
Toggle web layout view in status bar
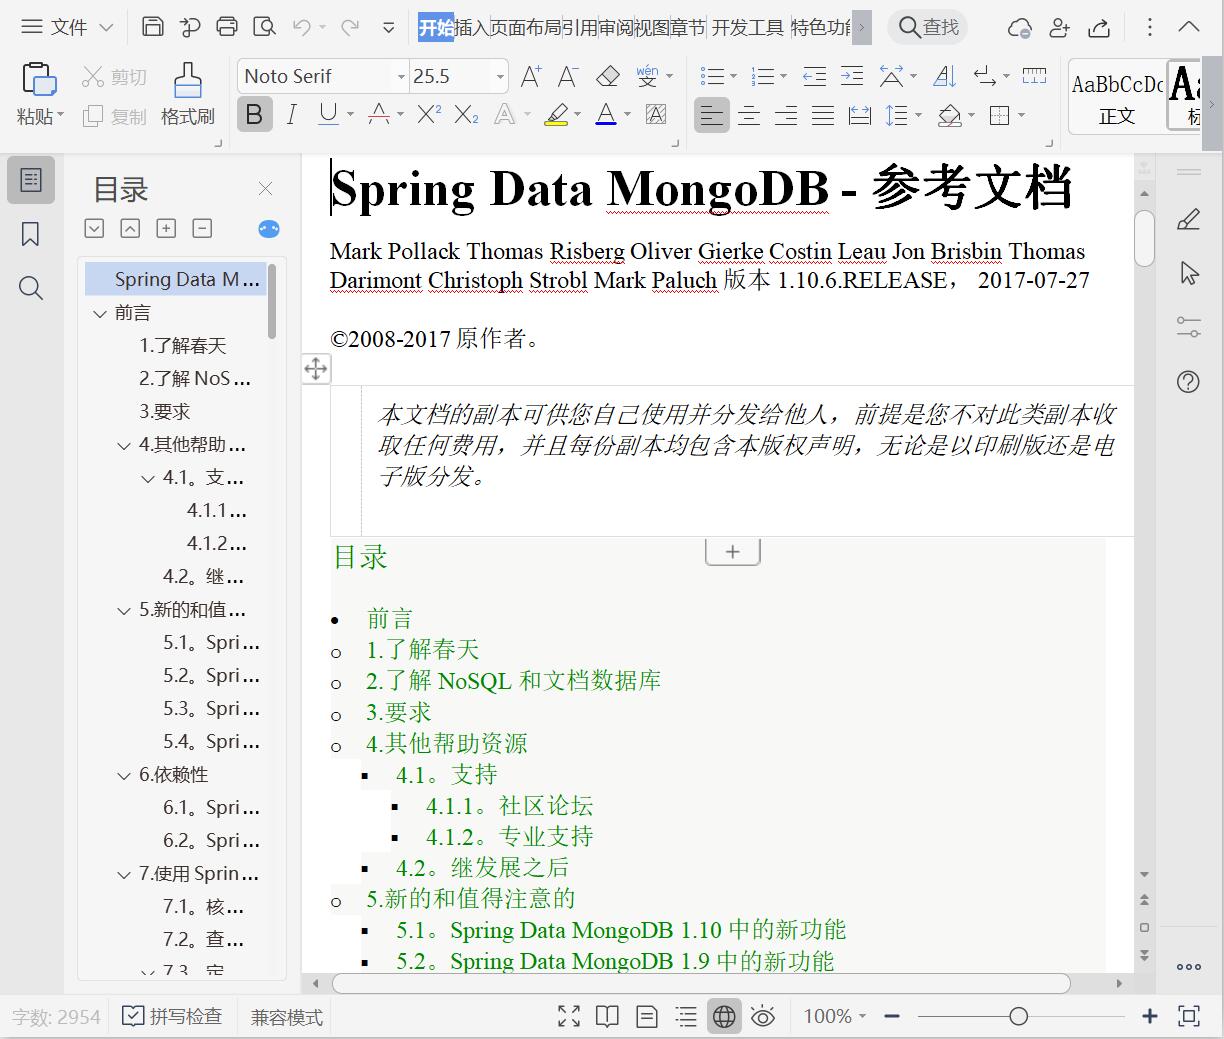pyautogui.click(x=724, y=1017)
